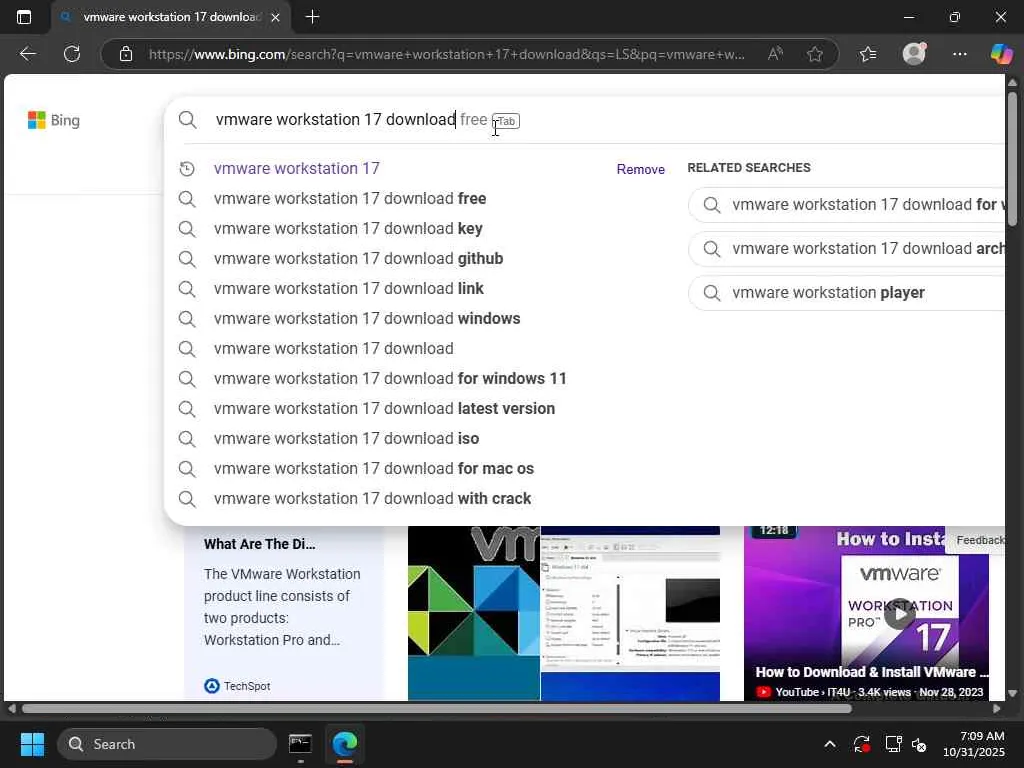This screenshot has width=1024, height=768.
Task: Choose suggestion ending latest version
Action: 384,409
